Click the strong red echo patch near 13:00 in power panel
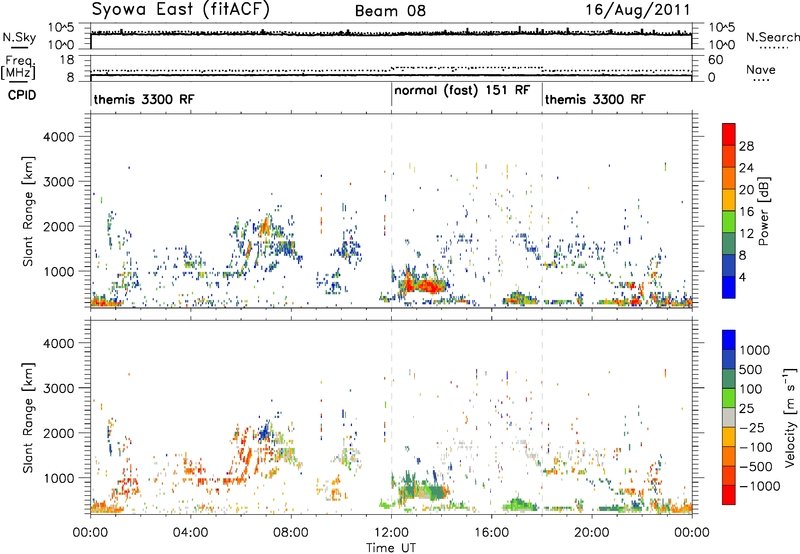This screenshot has width=800, height=554. click(x=422, y=284)
